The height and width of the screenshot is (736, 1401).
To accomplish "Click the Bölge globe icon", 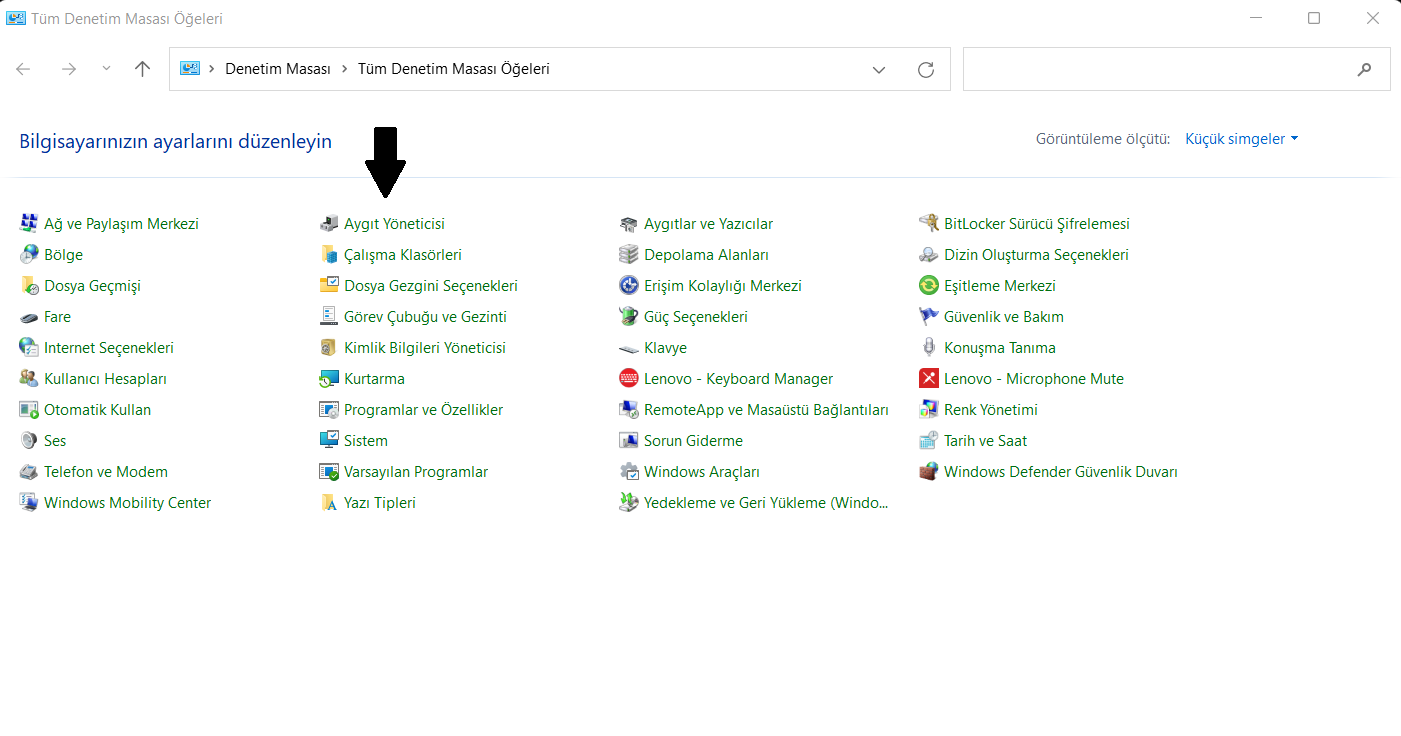I will tap(28, 255).
